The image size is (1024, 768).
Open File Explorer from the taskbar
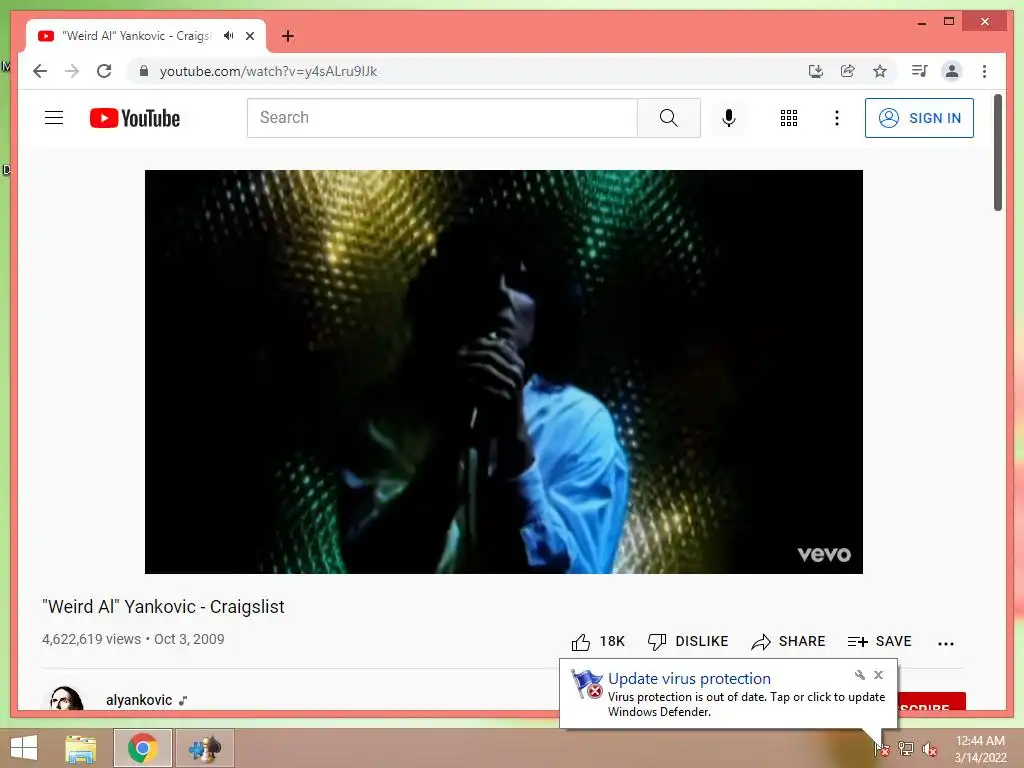point(81,748)
